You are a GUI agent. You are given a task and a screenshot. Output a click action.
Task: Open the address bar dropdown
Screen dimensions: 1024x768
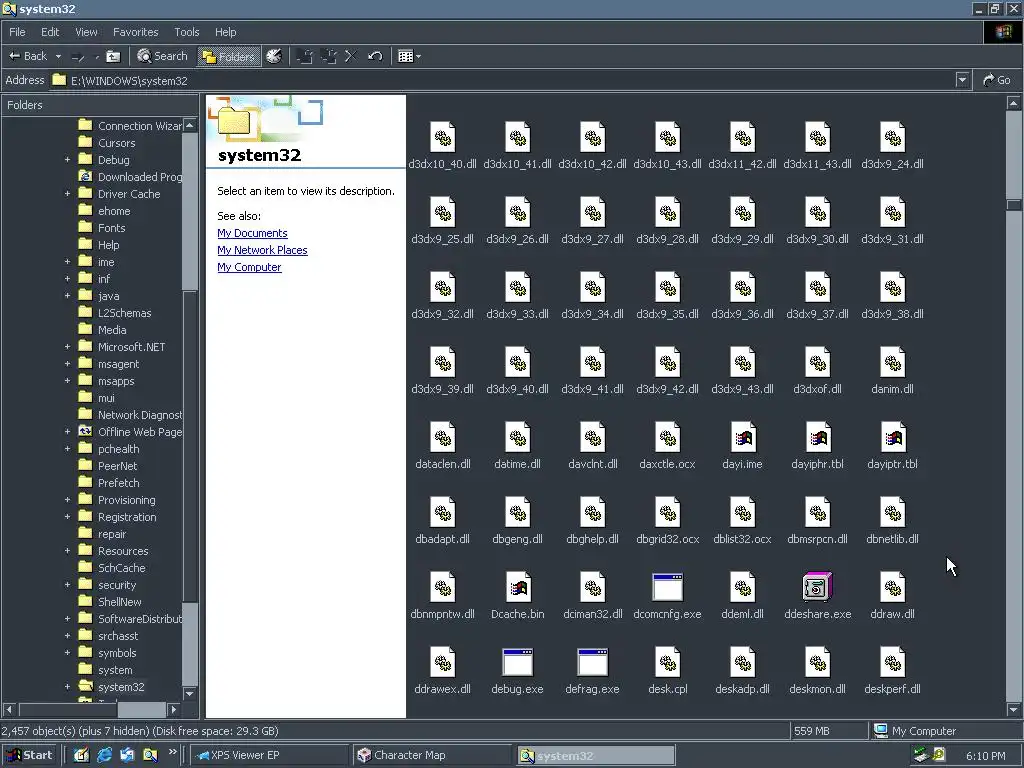tap(962, 80)
